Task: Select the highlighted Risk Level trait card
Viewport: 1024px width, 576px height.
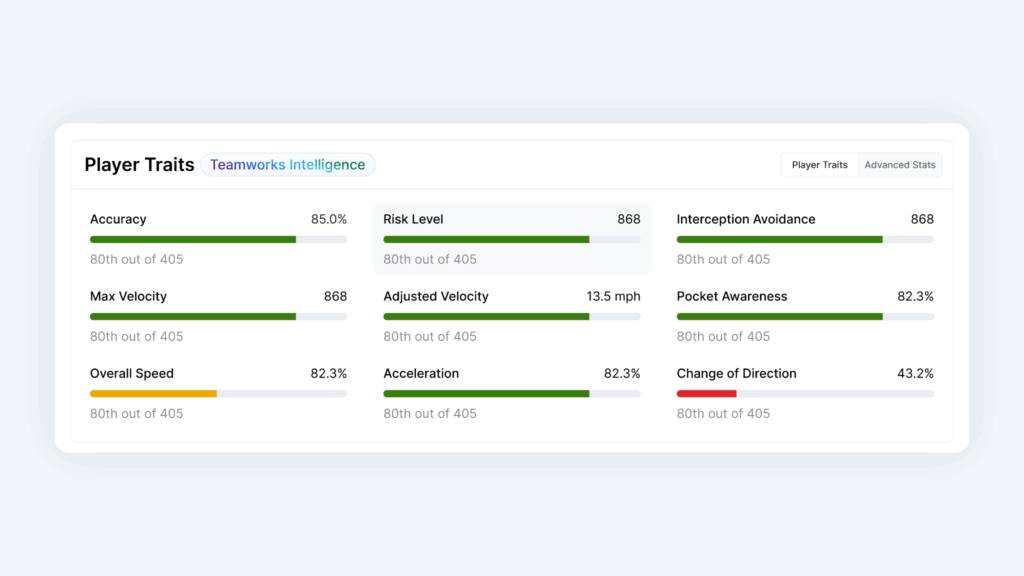Action: point(511,239)
